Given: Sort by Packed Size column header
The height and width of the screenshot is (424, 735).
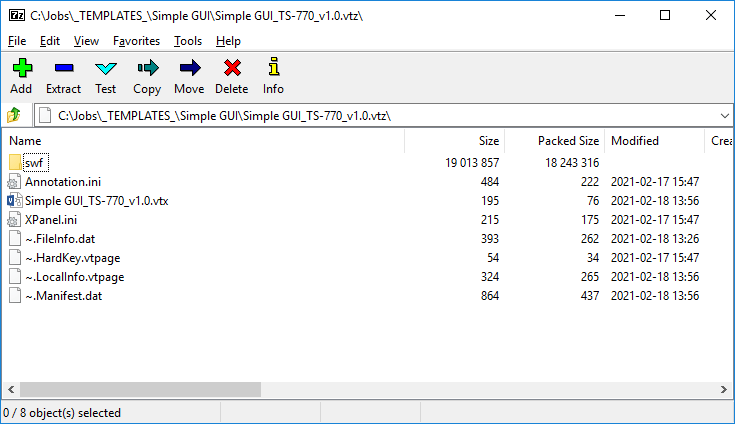Looking at the screenshot, I should point(567,141).
